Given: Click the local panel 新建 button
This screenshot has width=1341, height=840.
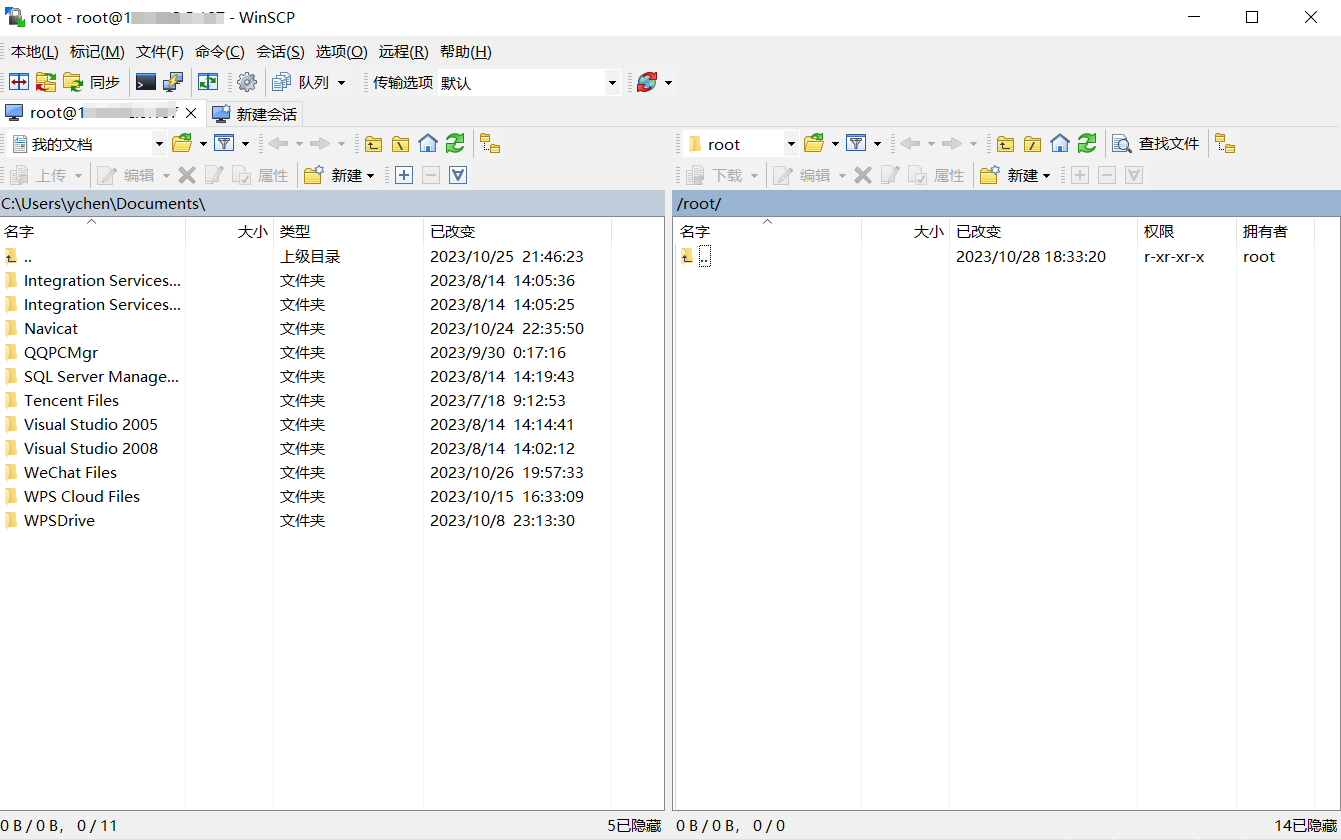Looking at the screenshot, I should (333, 175).
